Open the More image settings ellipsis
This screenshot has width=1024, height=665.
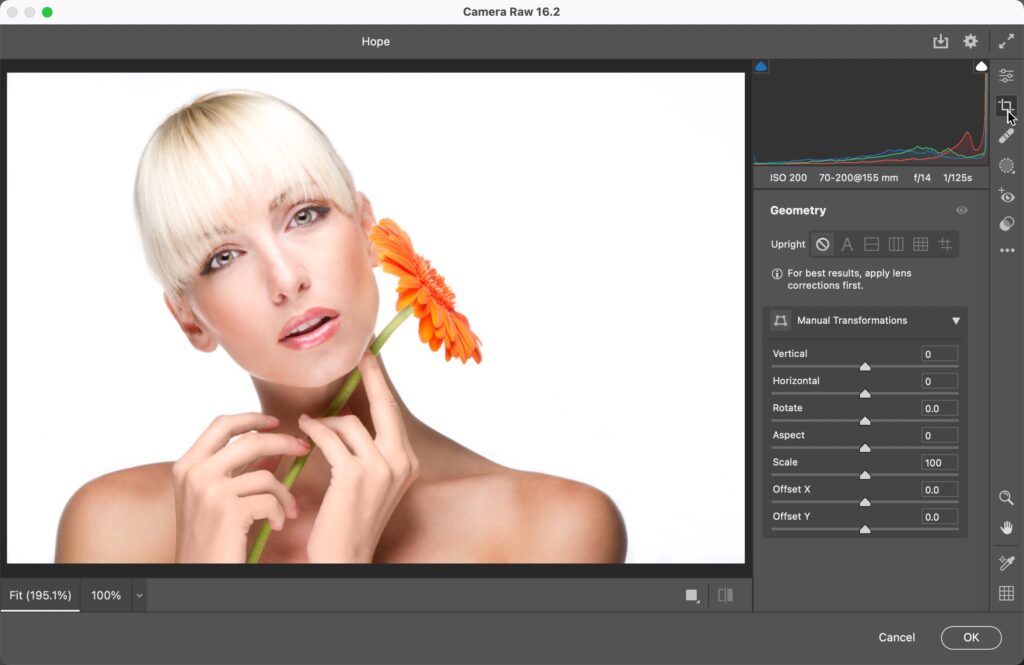pos(1007,250)
